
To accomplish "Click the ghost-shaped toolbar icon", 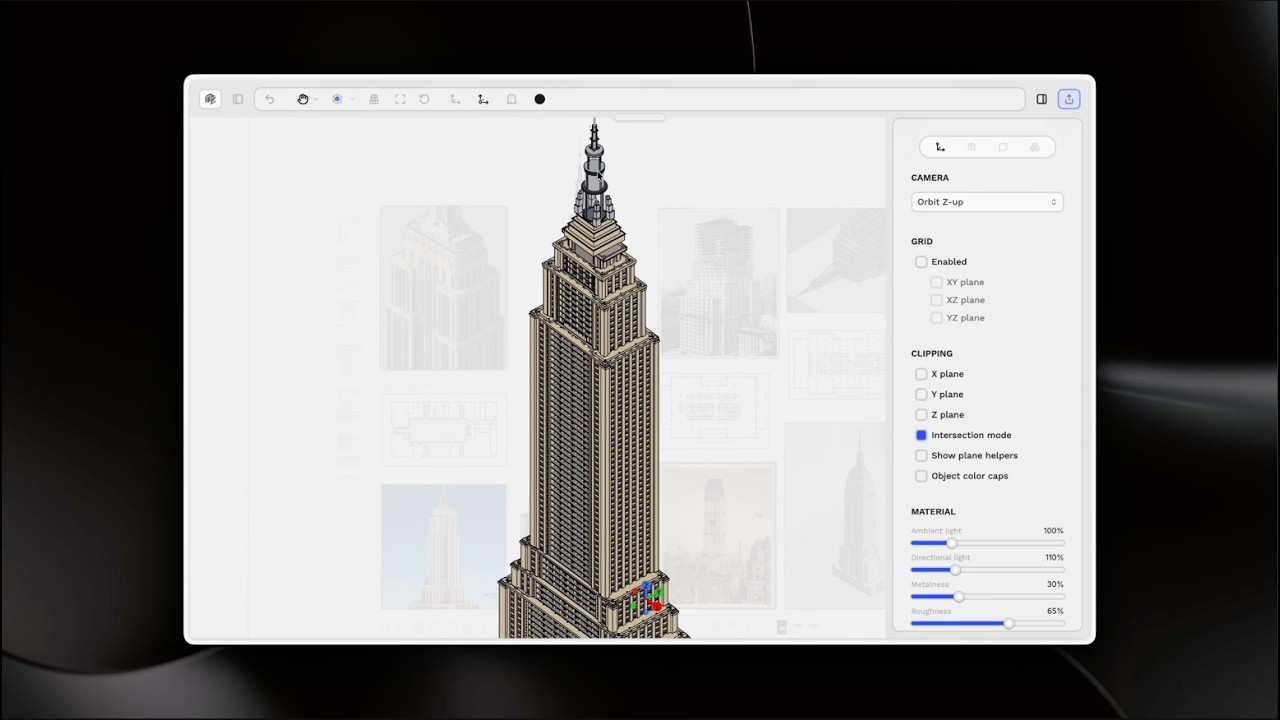I will [x=512, y=99].
